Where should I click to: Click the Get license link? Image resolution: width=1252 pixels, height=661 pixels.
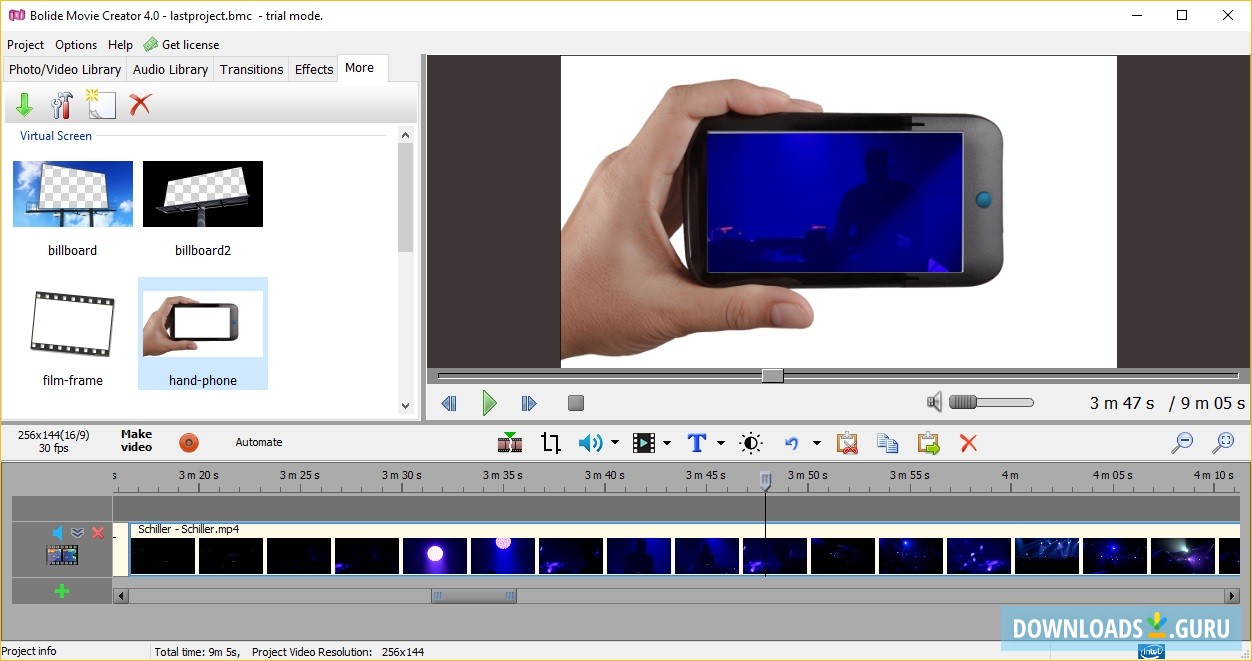(x=190, y=45)
